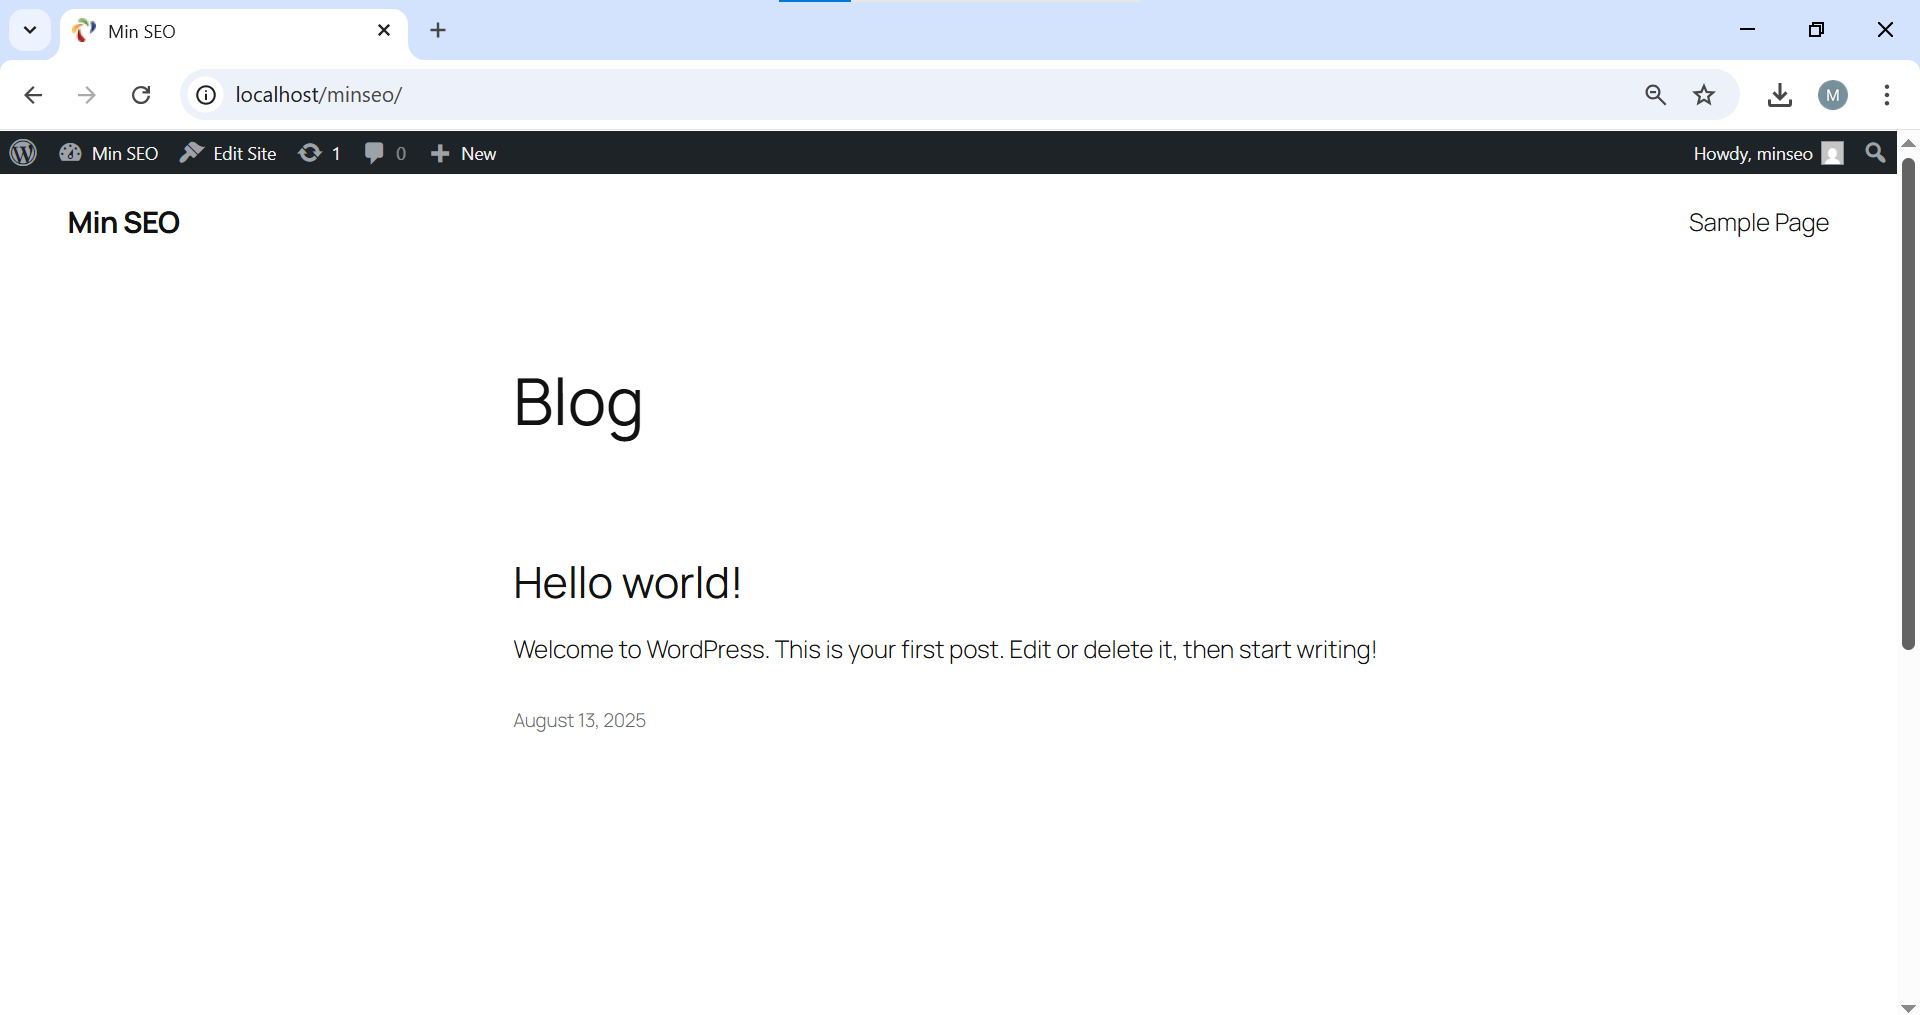The width and height of the screenshot is (1920, 1015).
Task: Expand the tab search dropdown arrow
Action: tap(30, 30)
